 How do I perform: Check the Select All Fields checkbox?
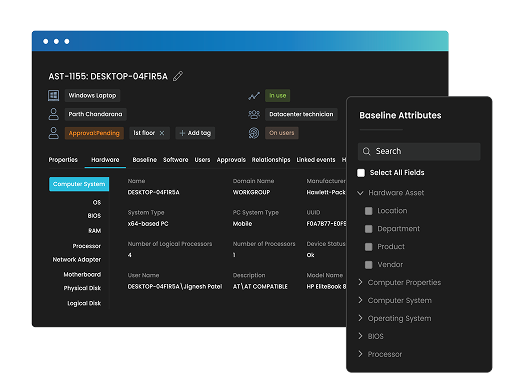(x=361, y=173)
